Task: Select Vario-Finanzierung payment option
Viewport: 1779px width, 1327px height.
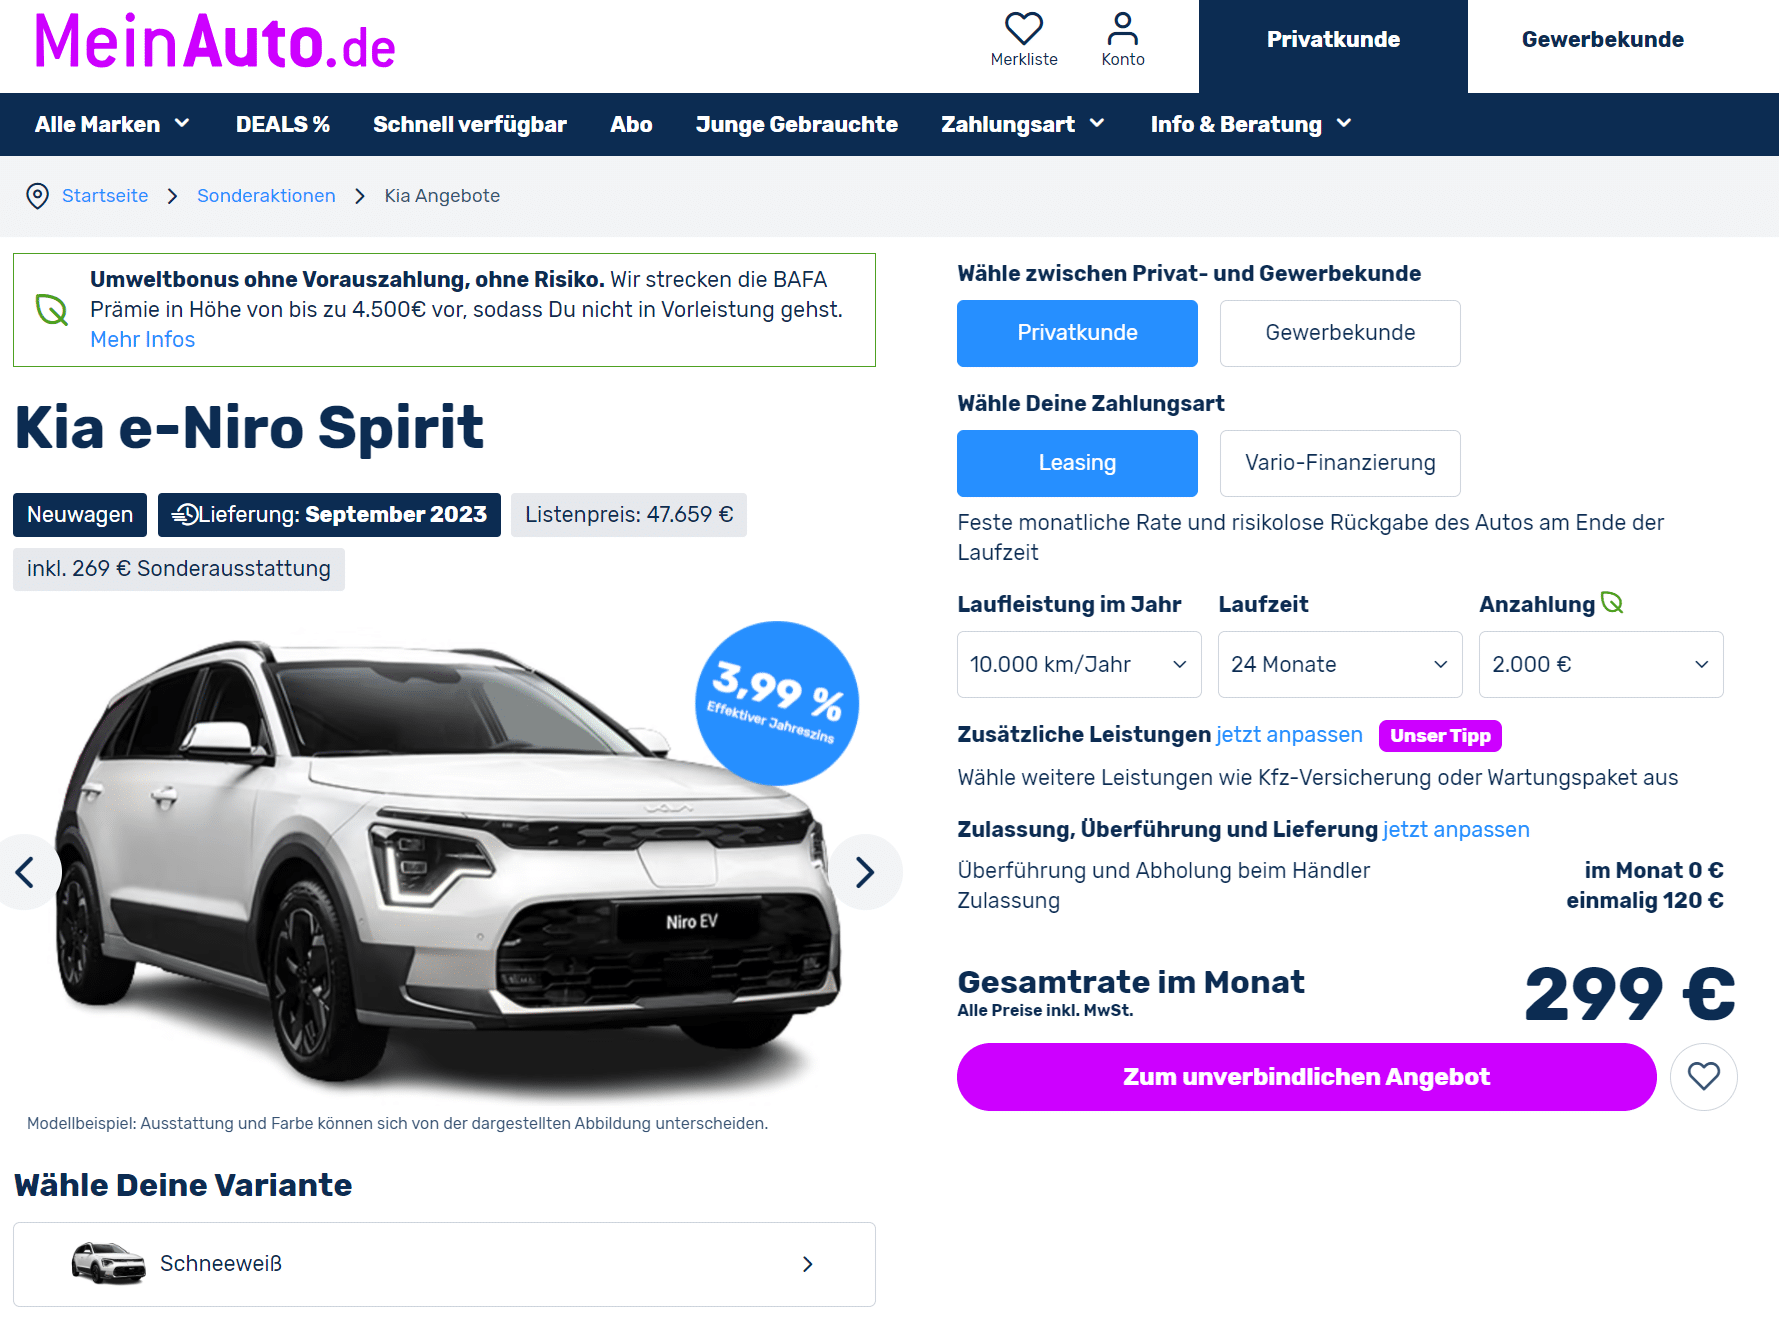Action: [1340, 463]
